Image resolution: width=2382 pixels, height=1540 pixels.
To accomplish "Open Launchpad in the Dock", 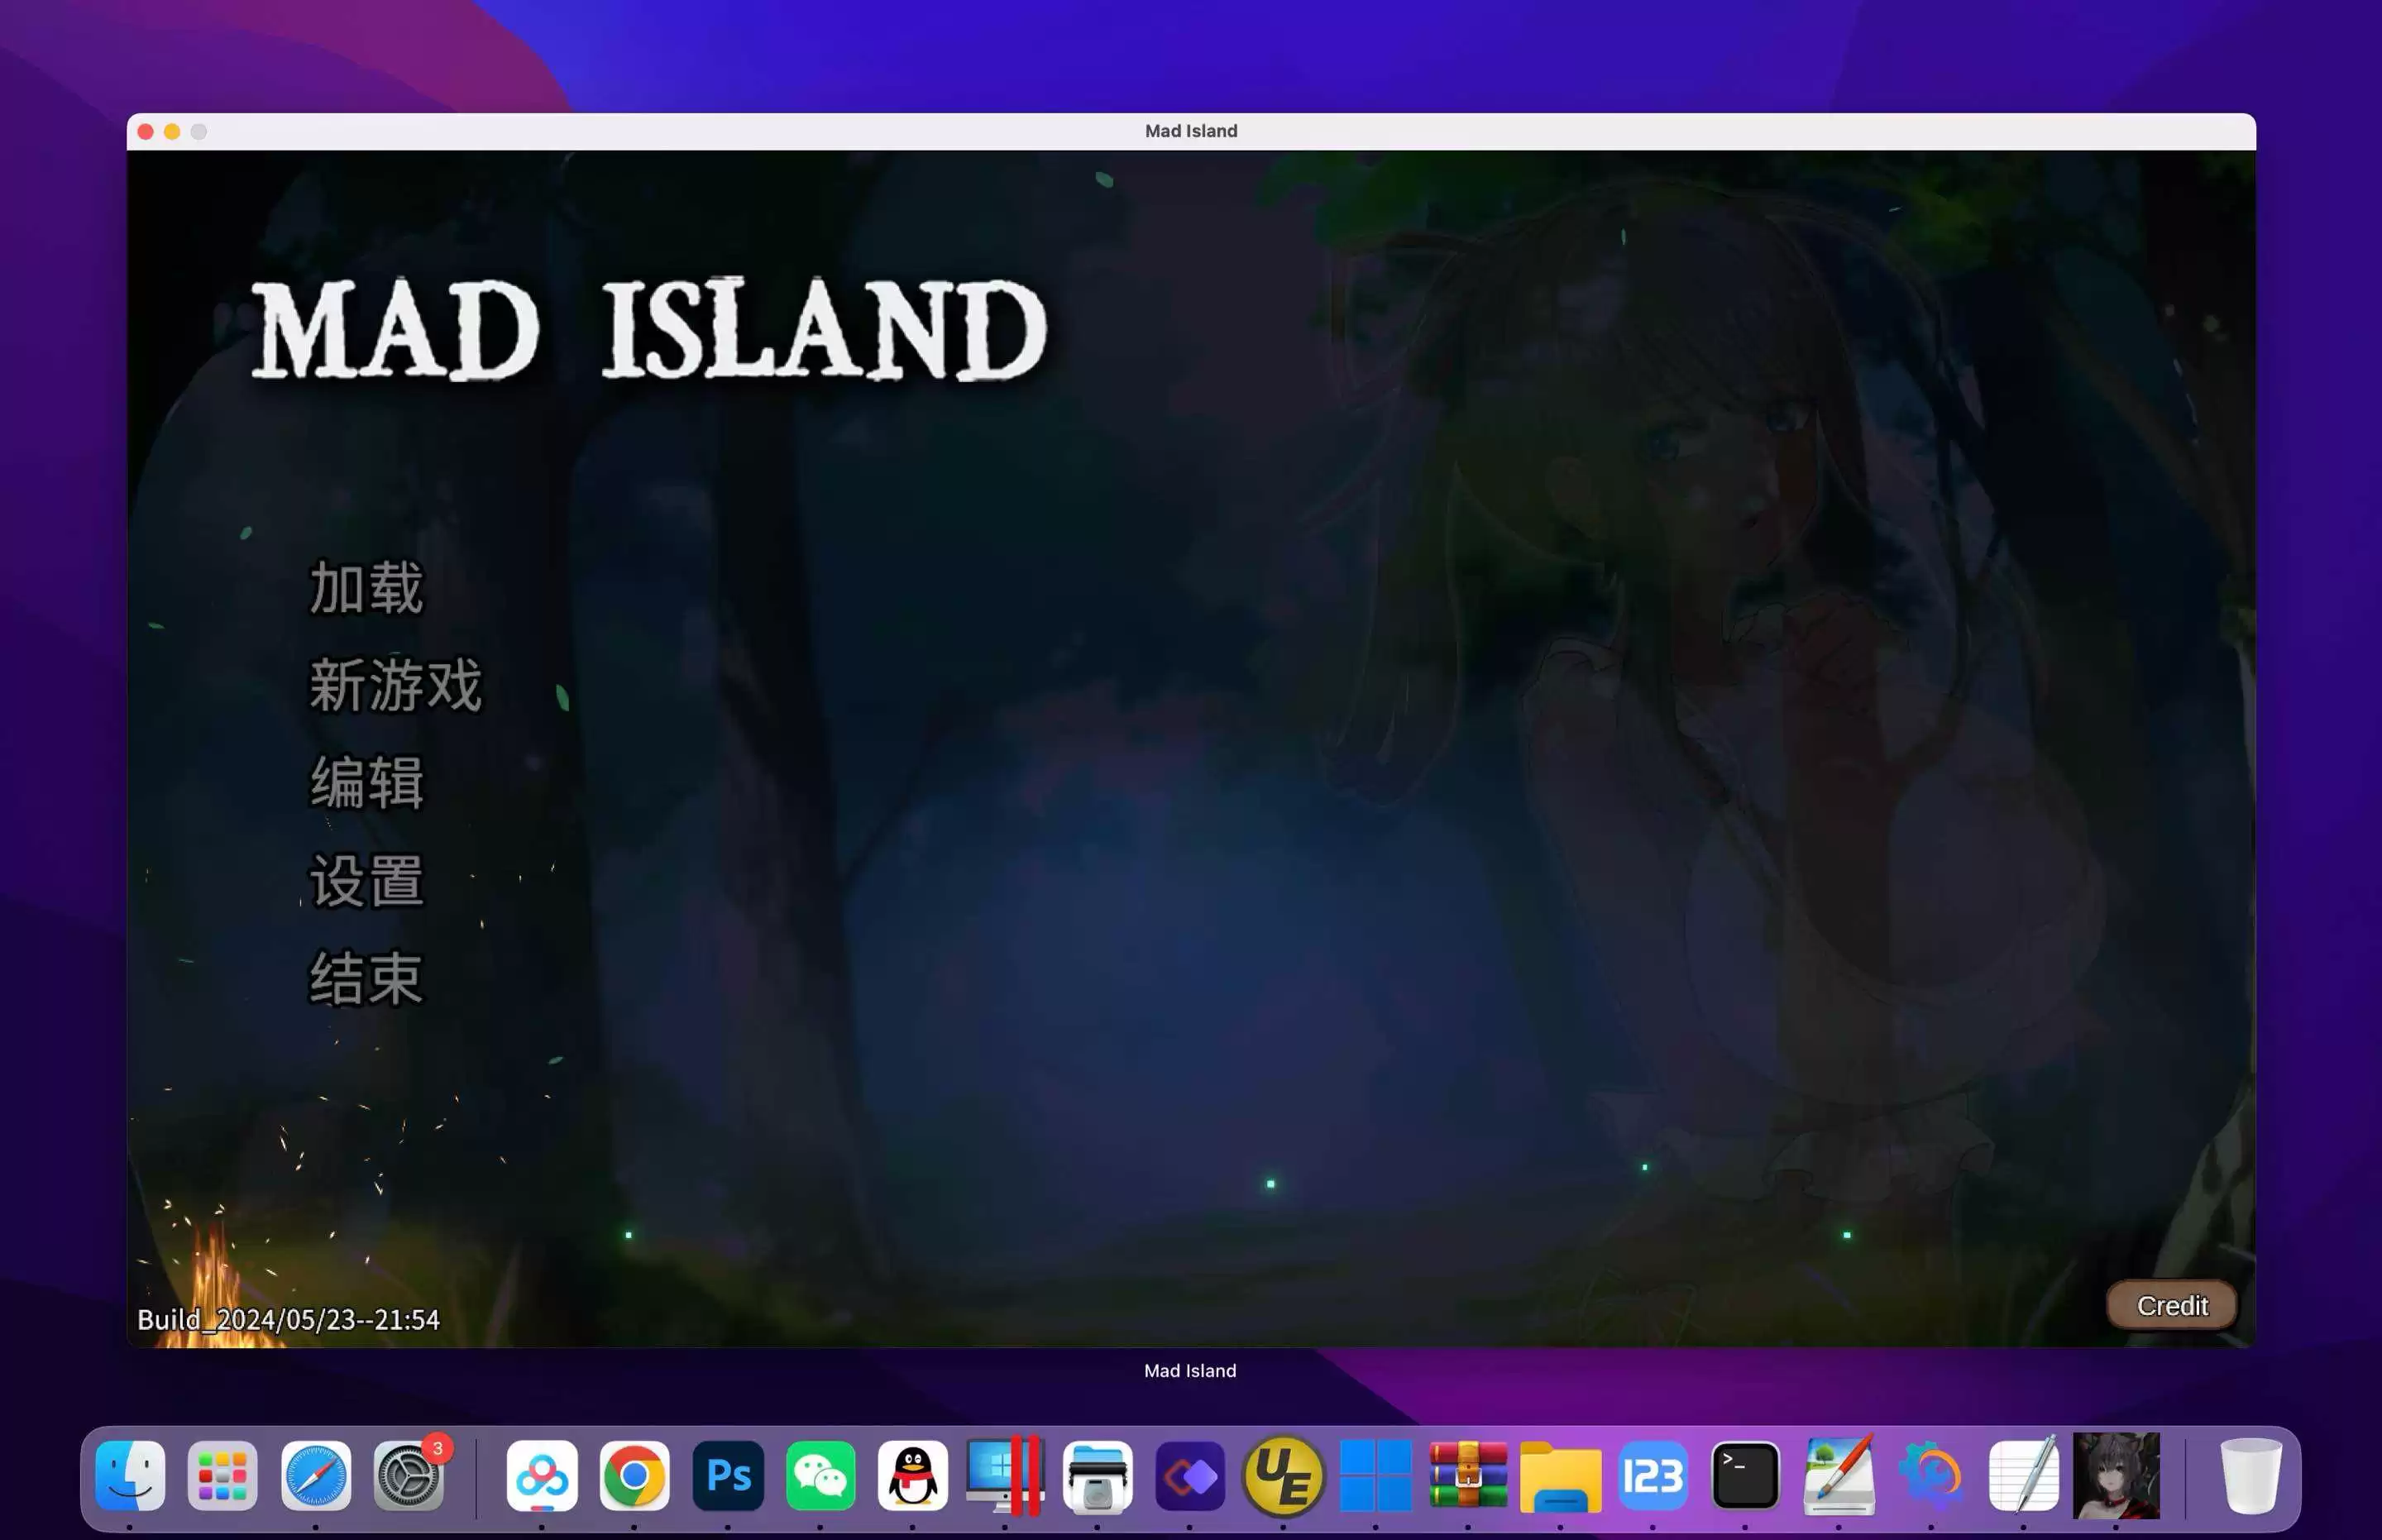I will [222, 1476].
